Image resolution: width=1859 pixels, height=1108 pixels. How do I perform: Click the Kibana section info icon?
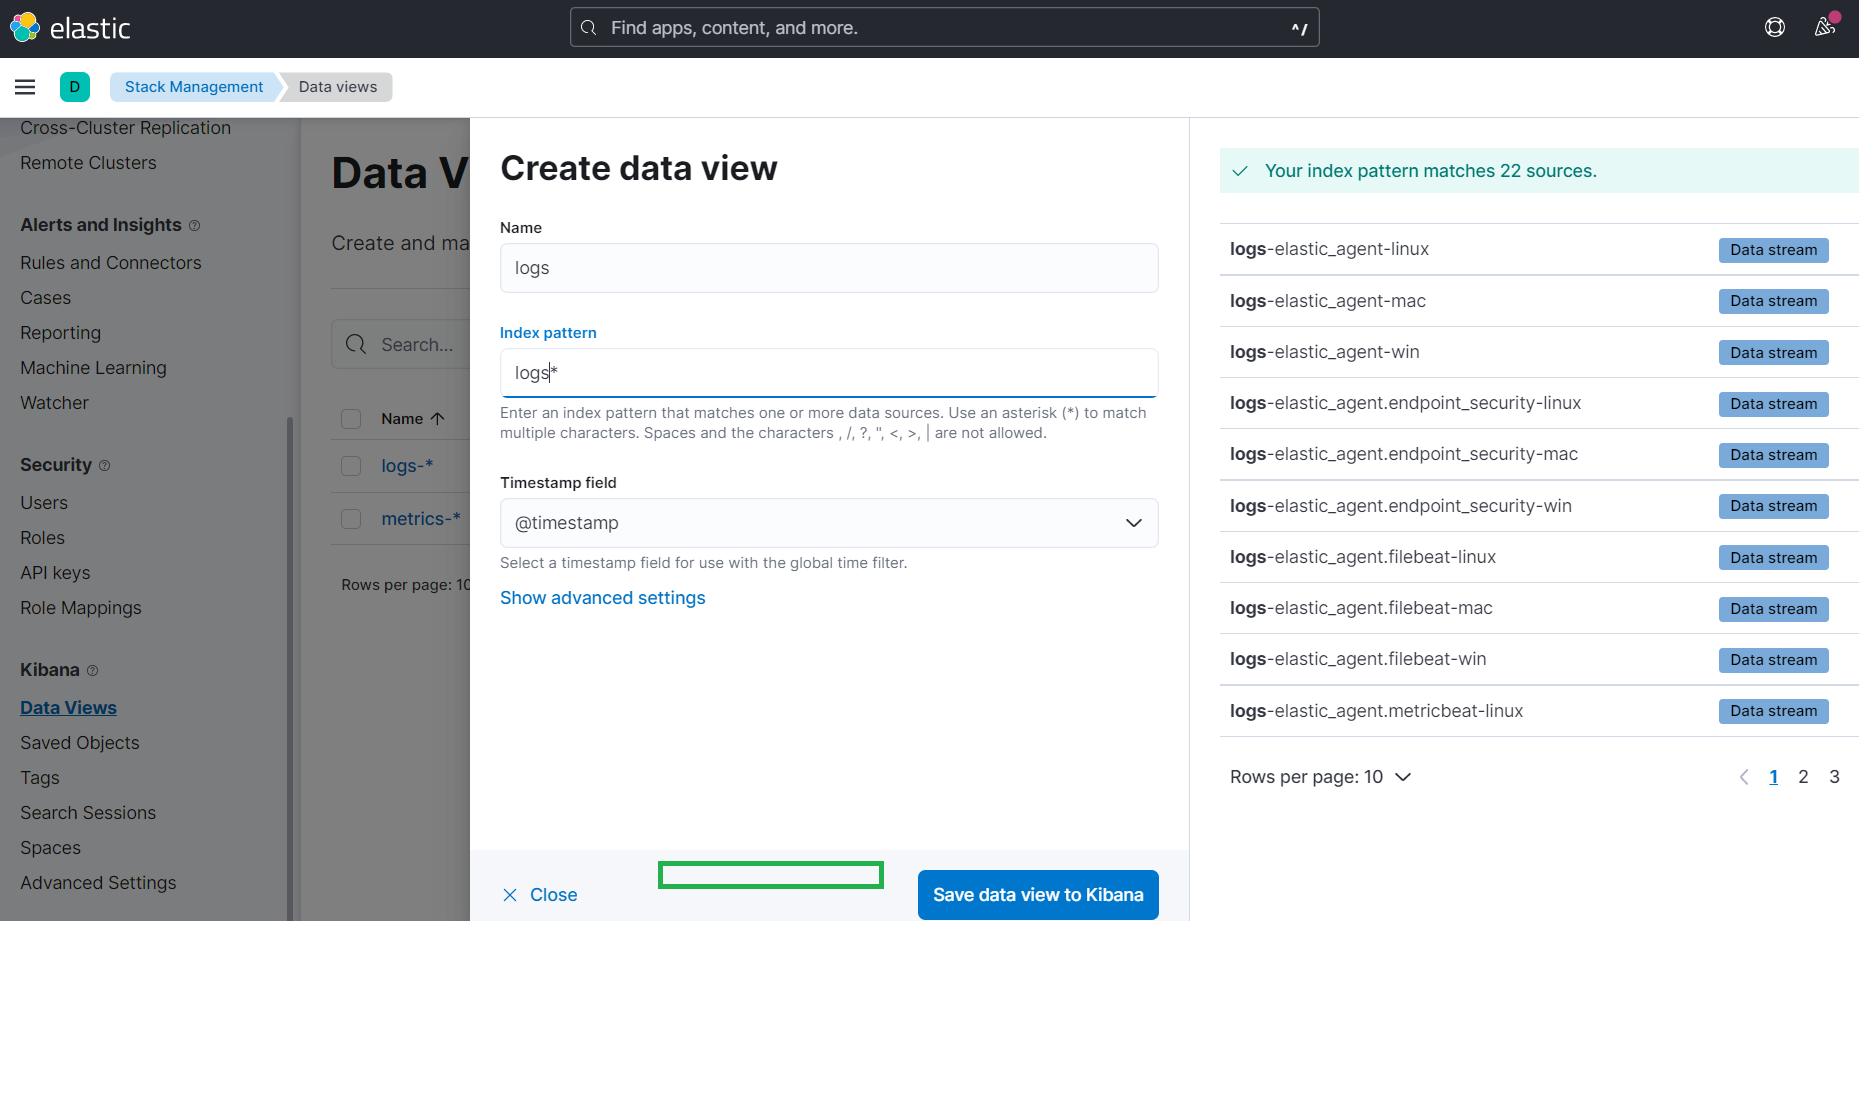(x=93, y=671)
